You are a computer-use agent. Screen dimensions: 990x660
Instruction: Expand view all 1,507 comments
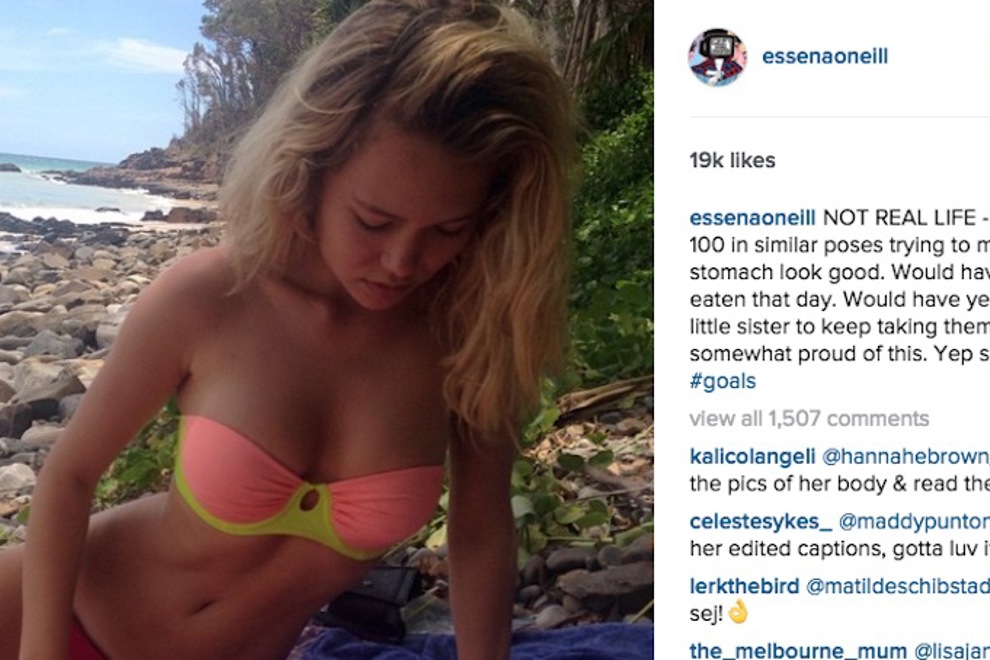pyautogui.click(x=809, y=418)
